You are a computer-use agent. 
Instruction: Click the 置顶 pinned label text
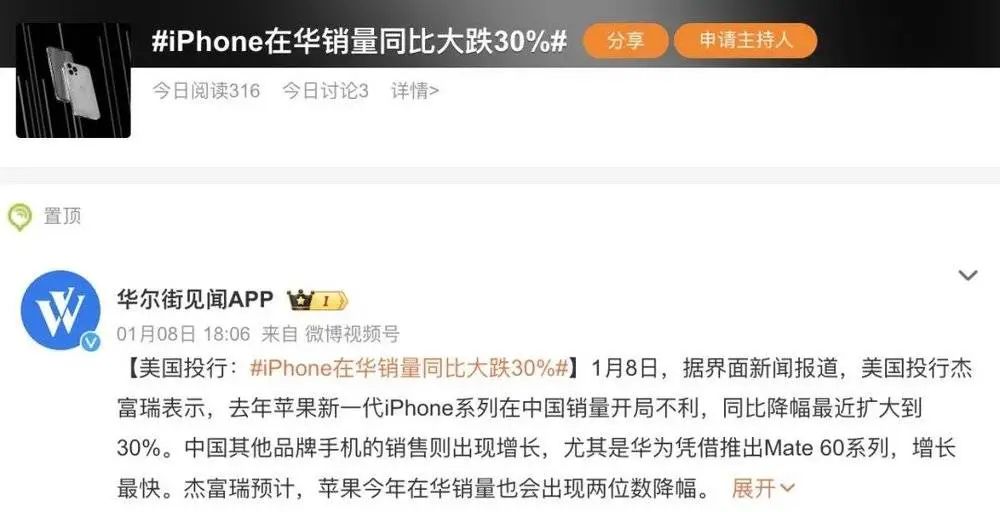click(62, 216)
